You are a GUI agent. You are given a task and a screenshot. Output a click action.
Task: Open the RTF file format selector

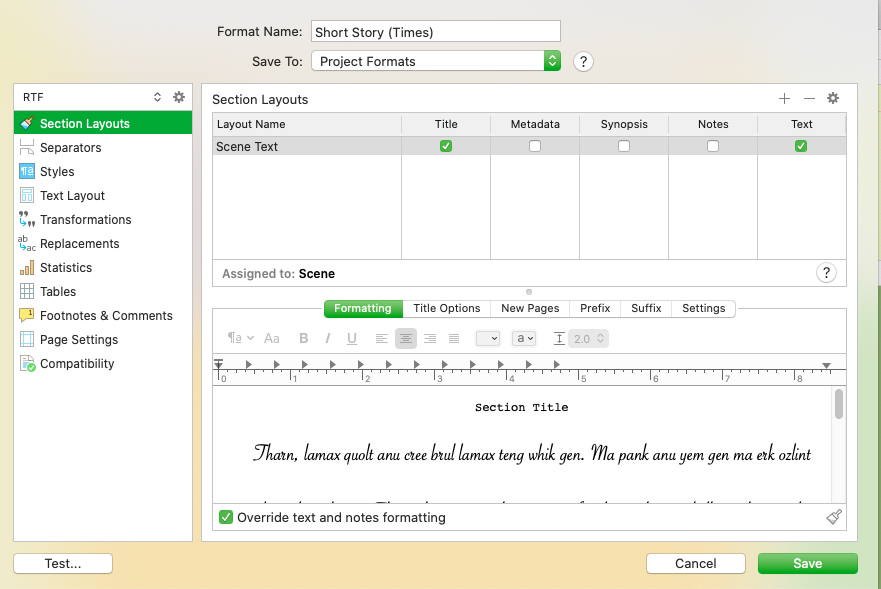pyautogui.click(x=92, y=97)
